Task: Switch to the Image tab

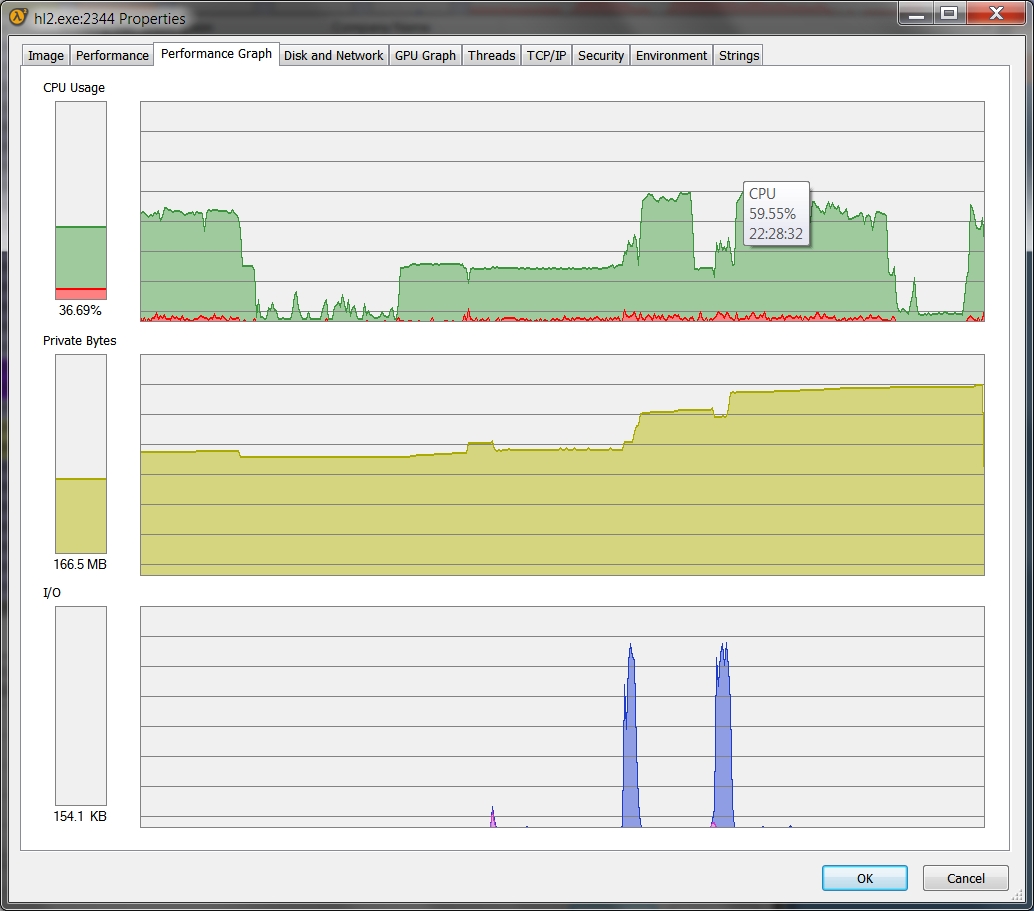Action: point(46,55)
